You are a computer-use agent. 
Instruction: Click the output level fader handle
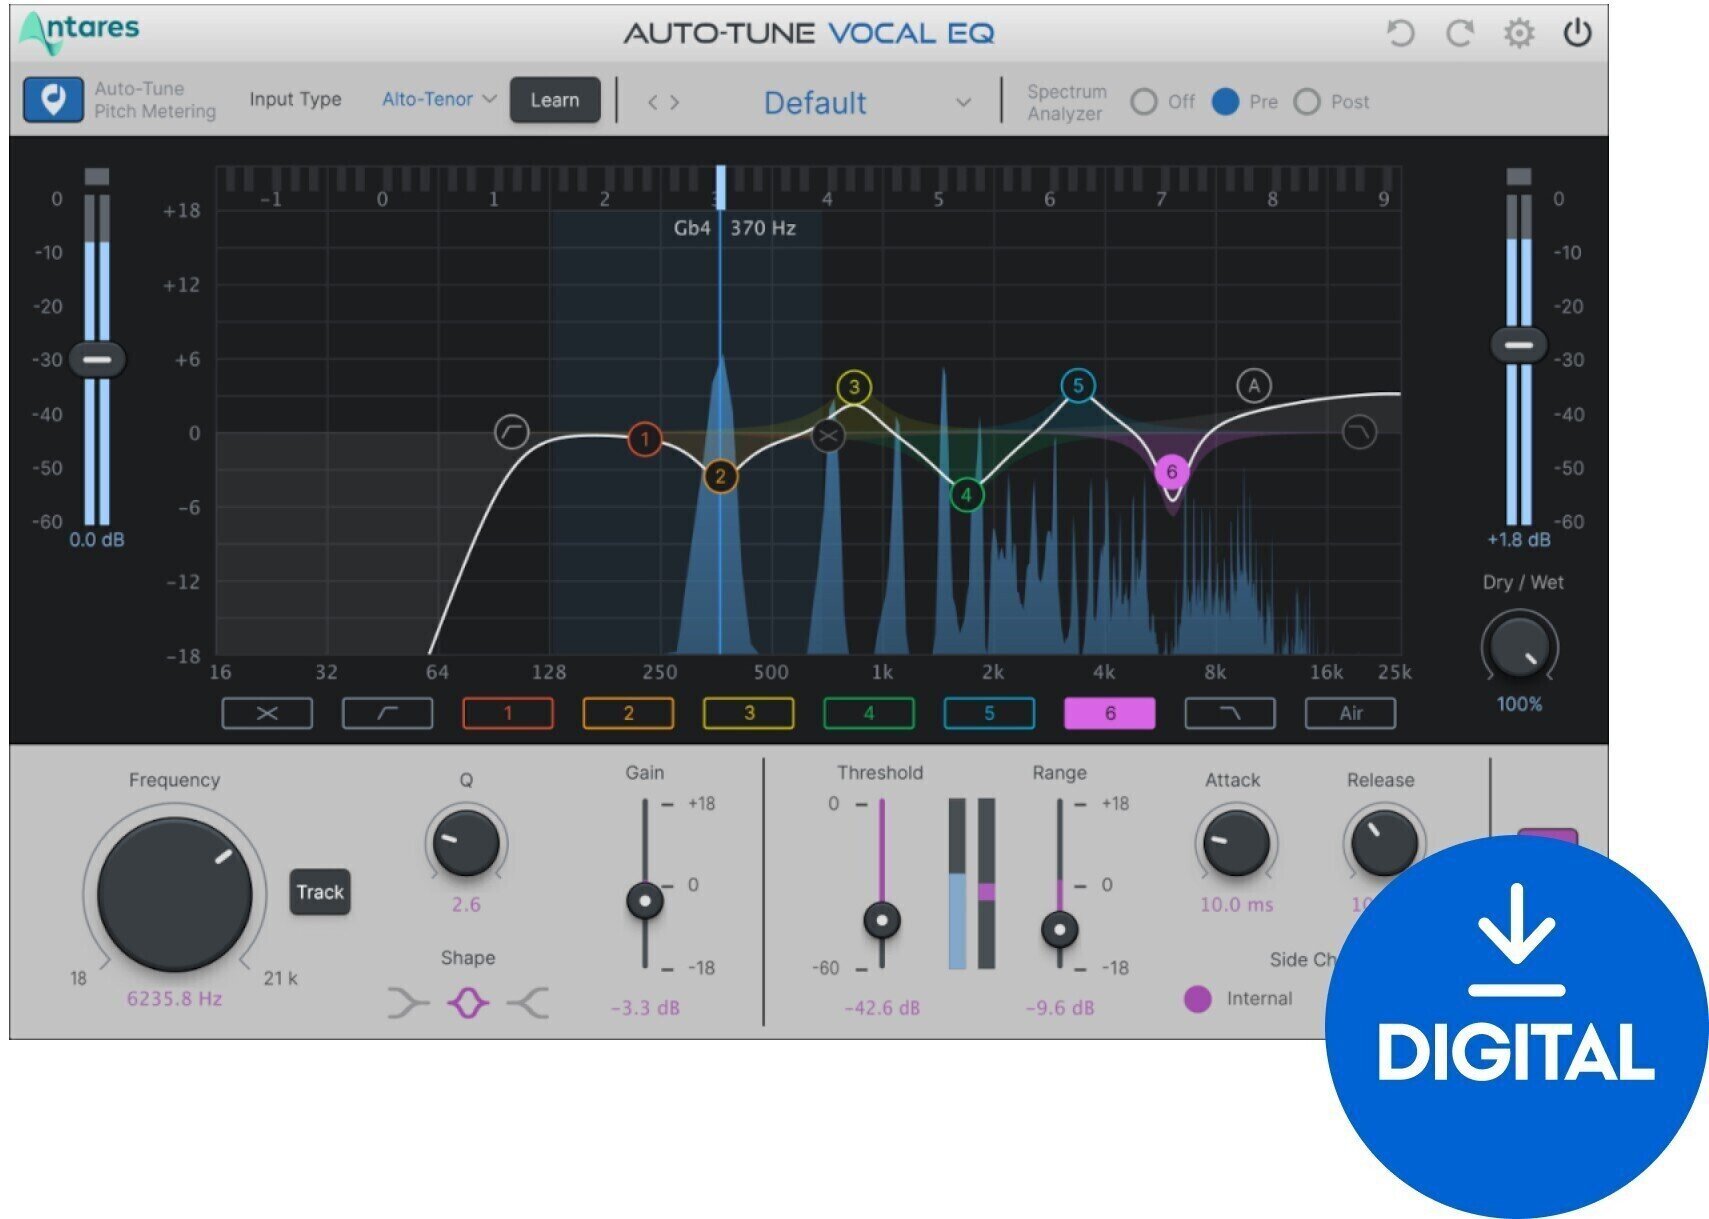tap(1518, 345)
